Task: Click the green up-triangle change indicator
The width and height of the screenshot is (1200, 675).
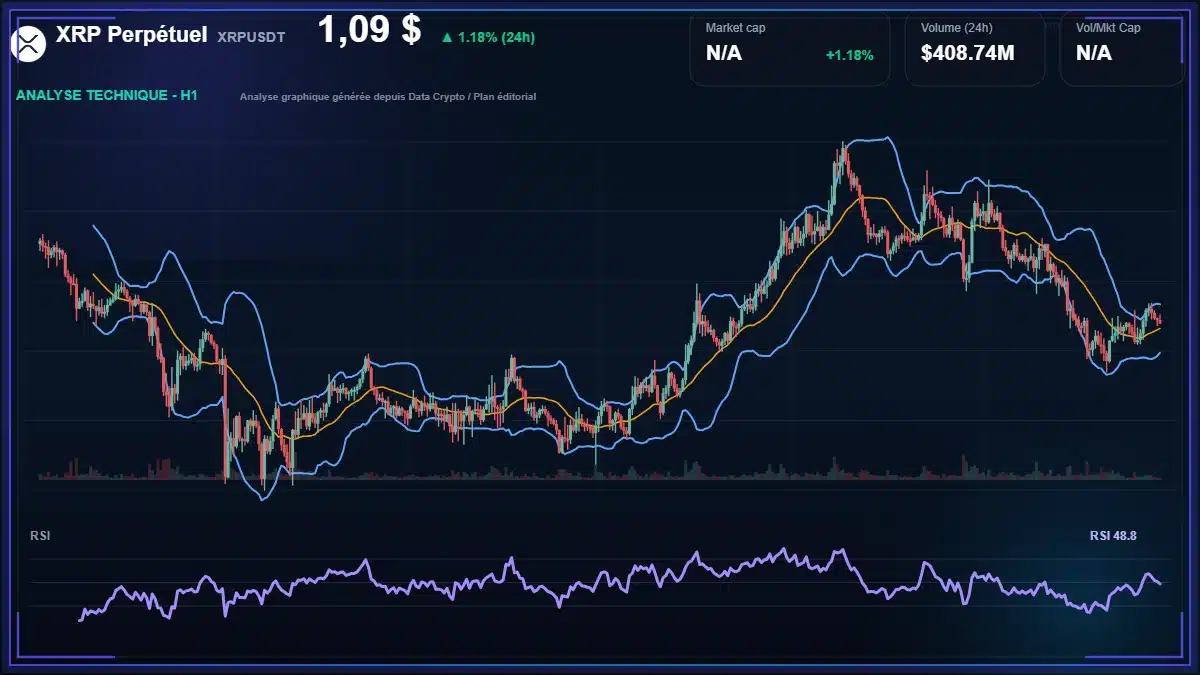Action: click(x=447, y=37)
